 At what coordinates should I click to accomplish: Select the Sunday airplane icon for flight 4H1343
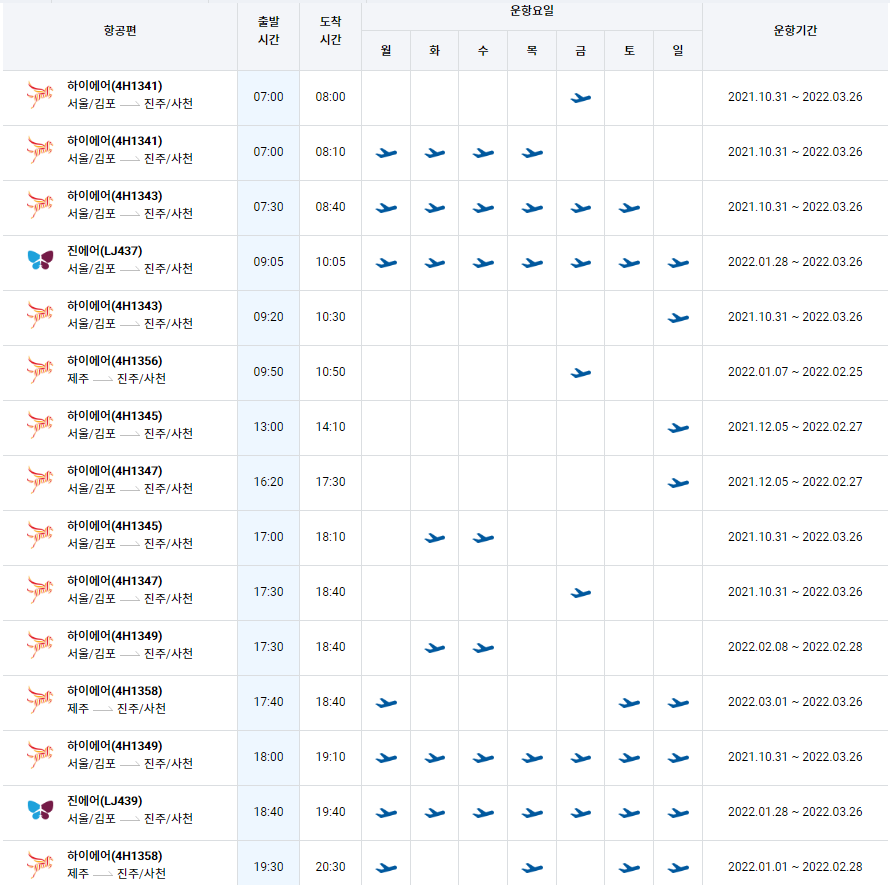pos(678,317)
